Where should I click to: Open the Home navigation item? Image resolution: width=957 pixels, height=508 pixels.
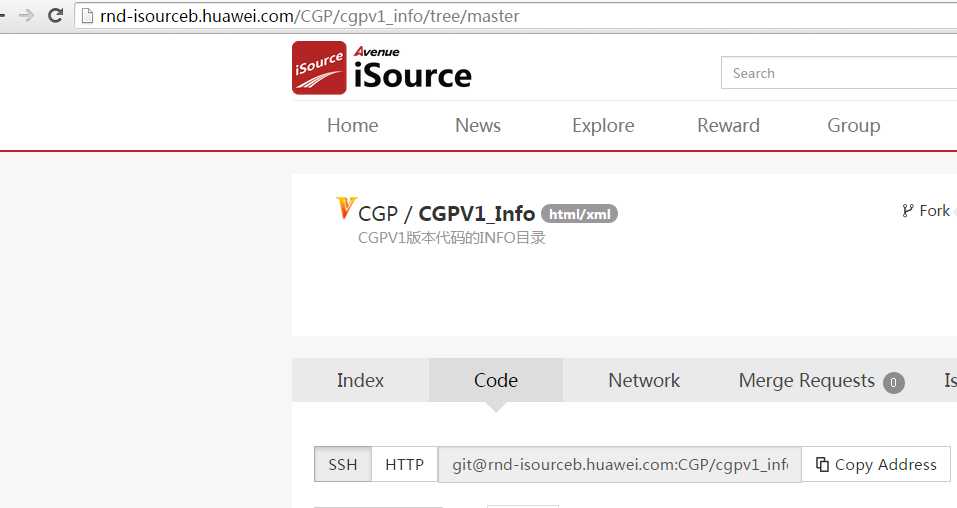tap(353, 125)
